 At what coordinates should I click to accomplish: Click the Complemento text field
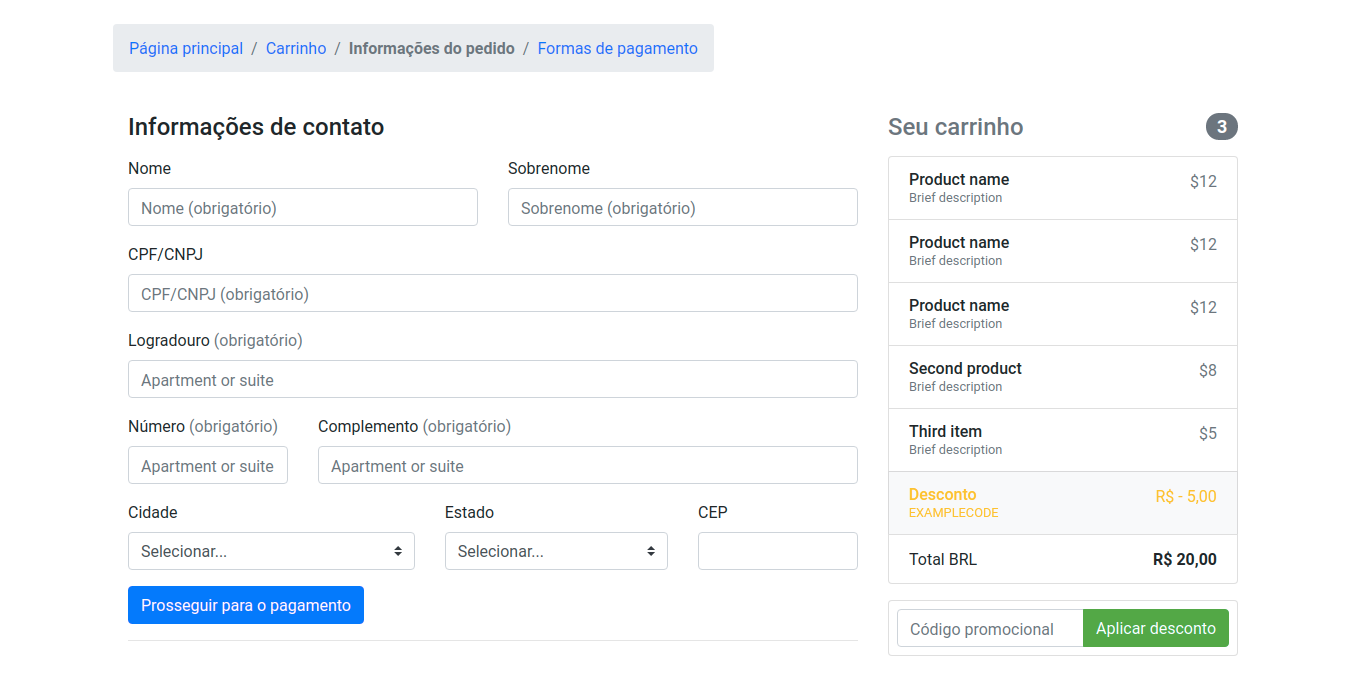(588, 465)
